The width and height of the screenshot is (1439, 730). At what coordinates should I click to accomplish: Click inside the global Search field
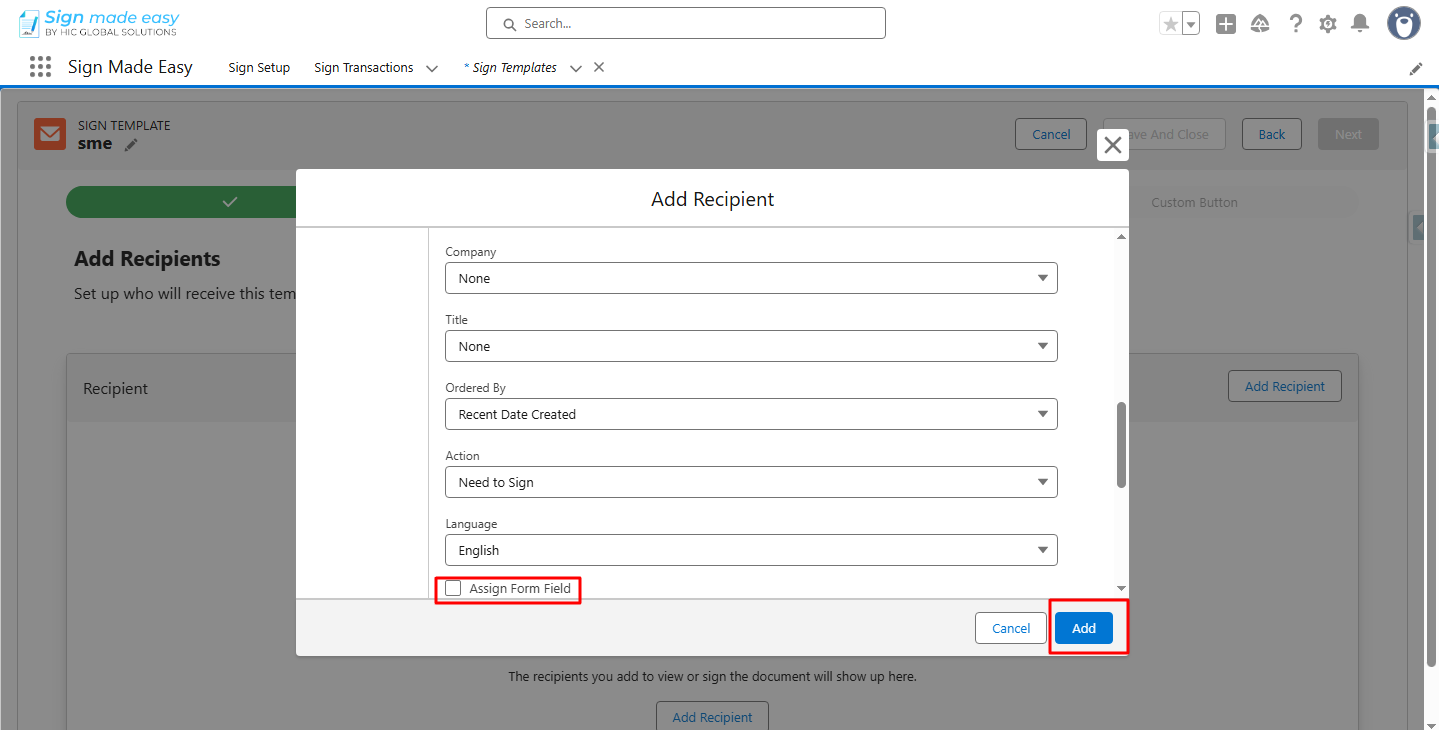685,22
